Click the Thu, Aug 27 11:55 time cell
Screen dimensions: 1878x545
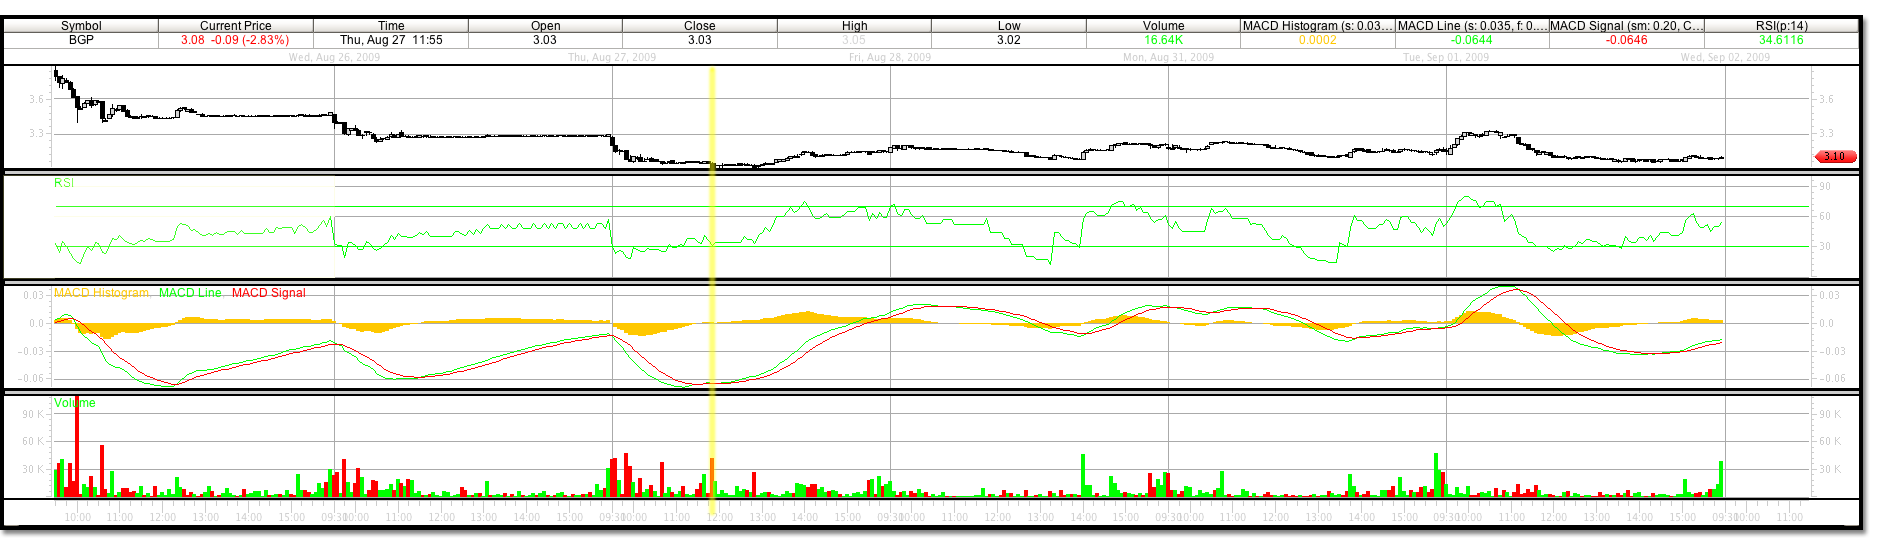[391, 40]
